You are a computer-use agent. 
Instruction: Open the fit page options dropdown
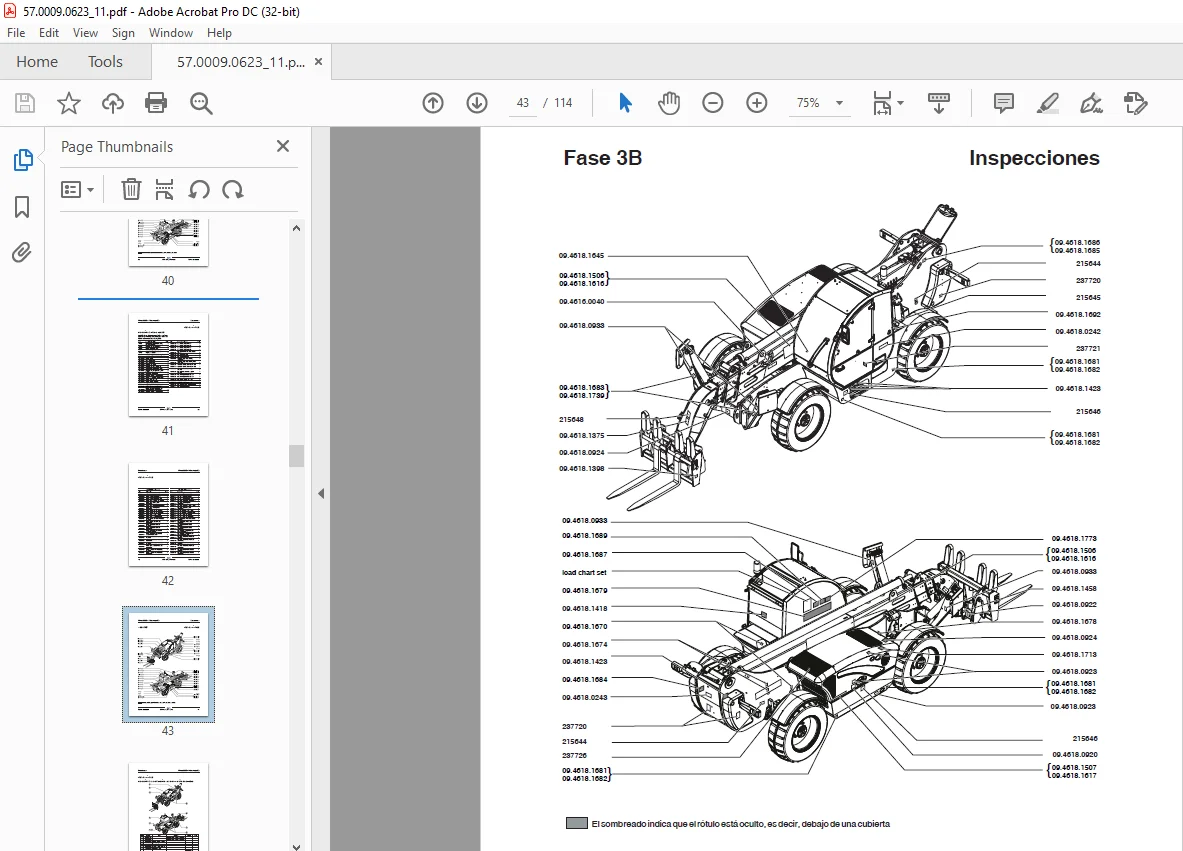pyautogui.click(x=888, y=103)
